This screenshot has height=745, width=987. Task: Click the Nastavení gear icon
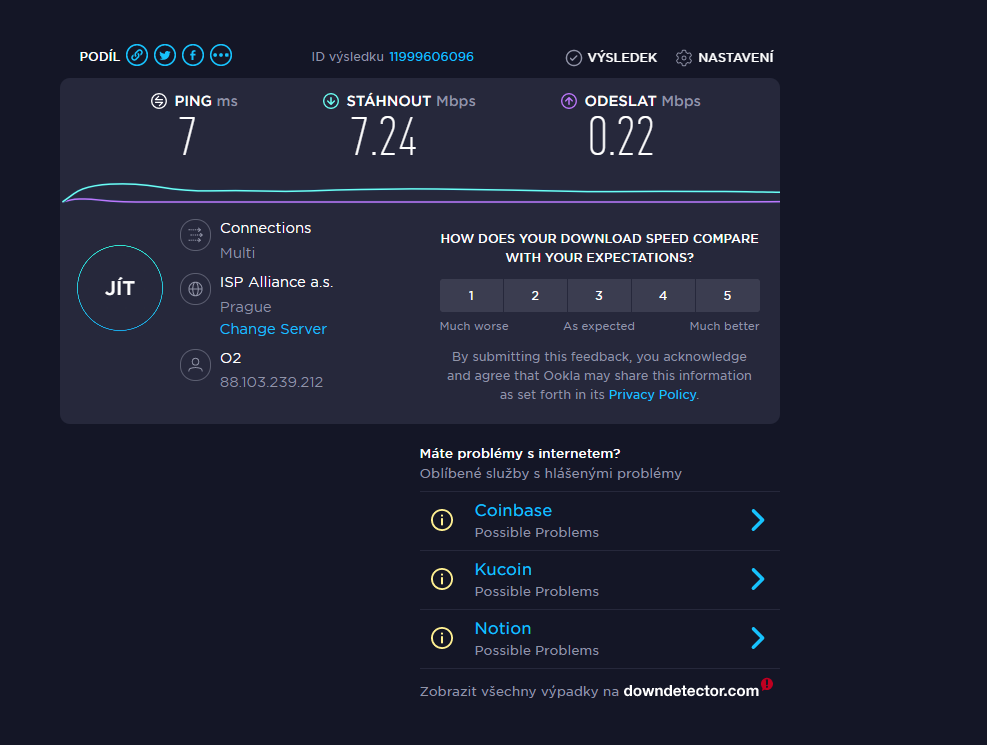(684, 58)
